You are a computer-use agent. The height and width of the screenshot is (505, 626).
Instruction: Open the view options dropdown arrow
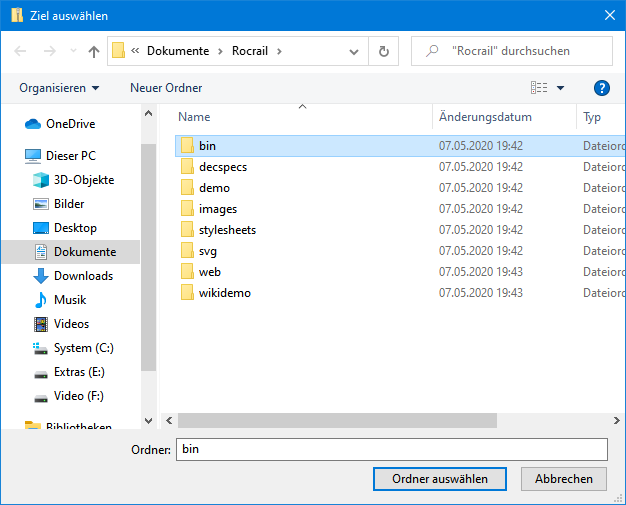click(560, 88)
